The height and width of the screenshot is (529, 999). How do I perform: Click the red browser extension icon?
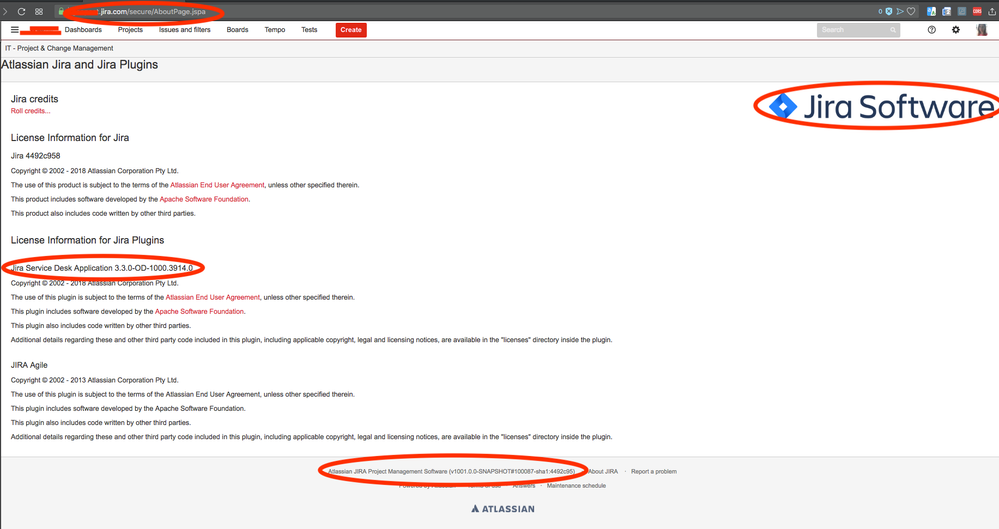977,11
